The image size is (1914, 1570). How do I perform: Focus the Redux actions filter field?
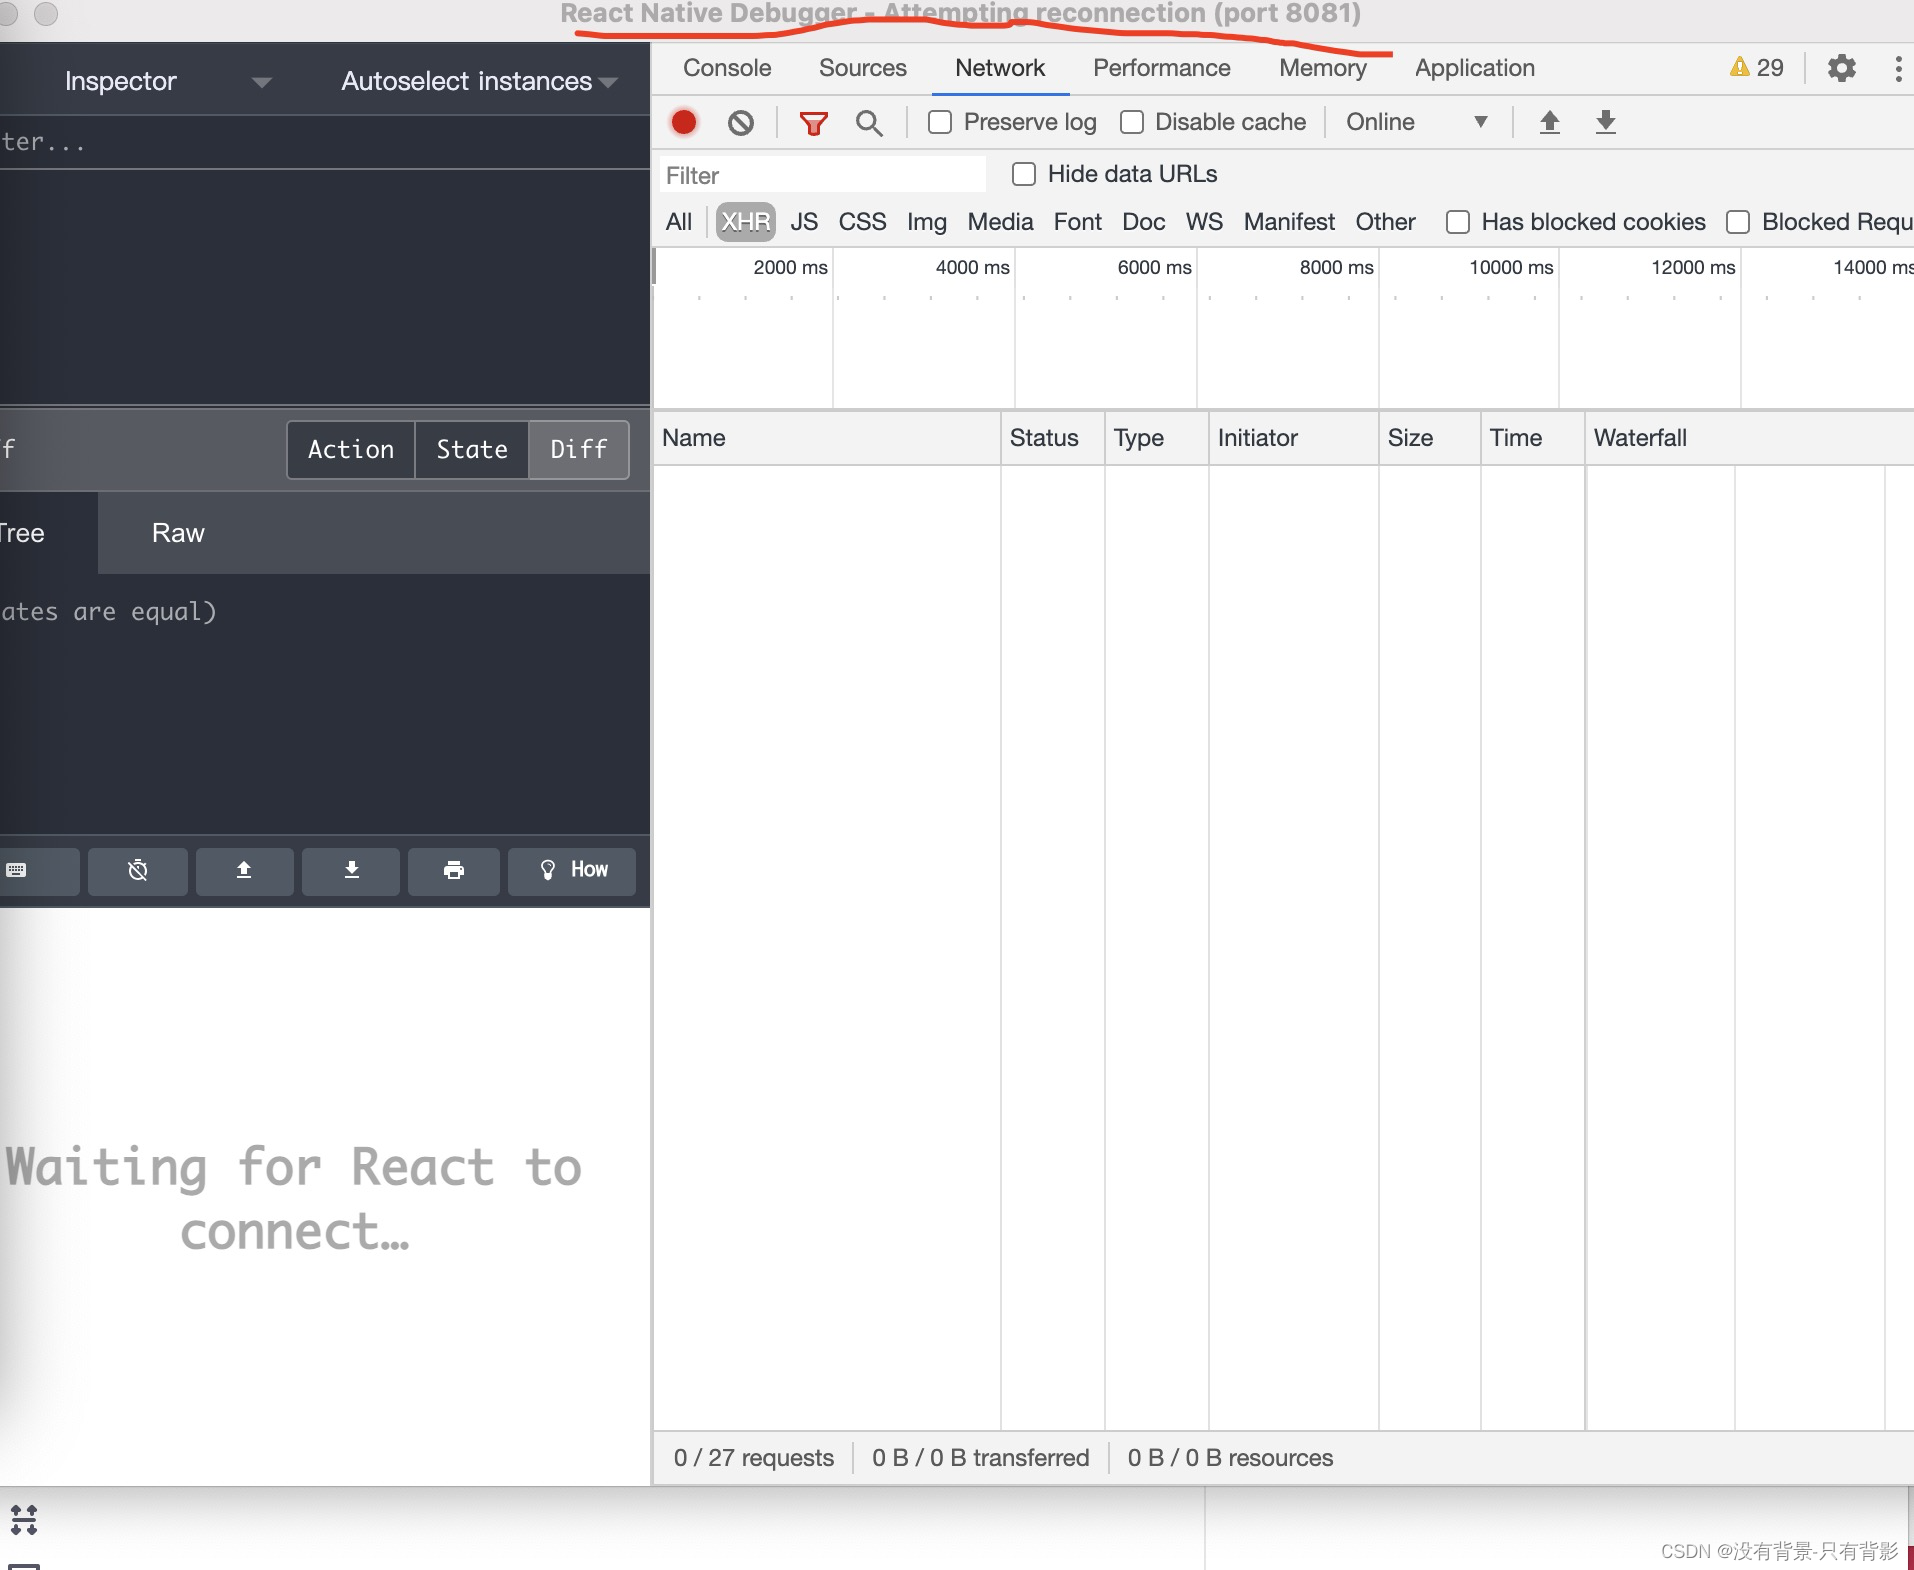[325, 142]
